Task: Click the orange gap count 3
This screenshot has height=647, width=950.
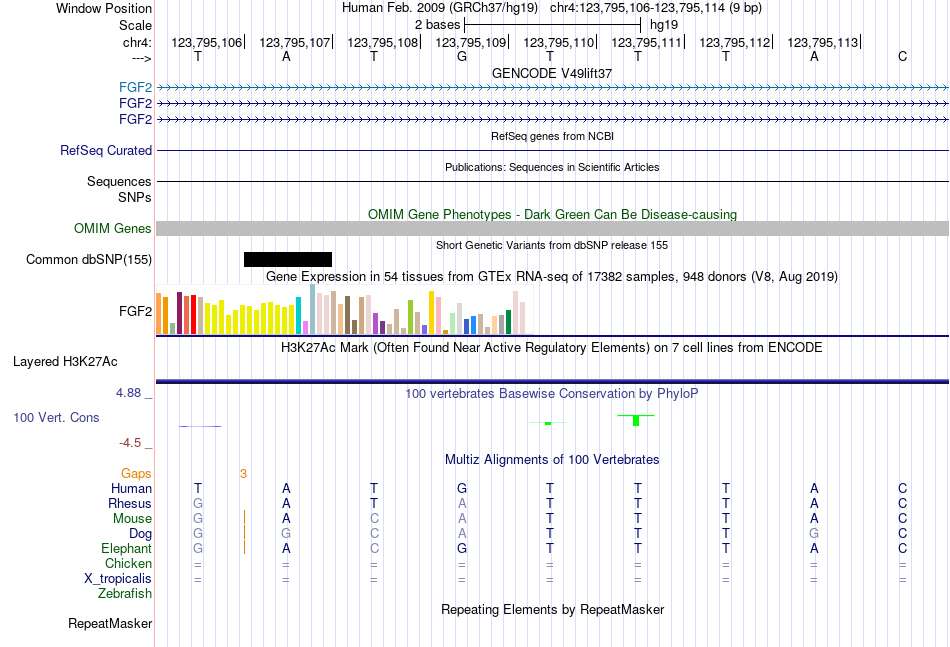Action: click(x=243, y=474)
